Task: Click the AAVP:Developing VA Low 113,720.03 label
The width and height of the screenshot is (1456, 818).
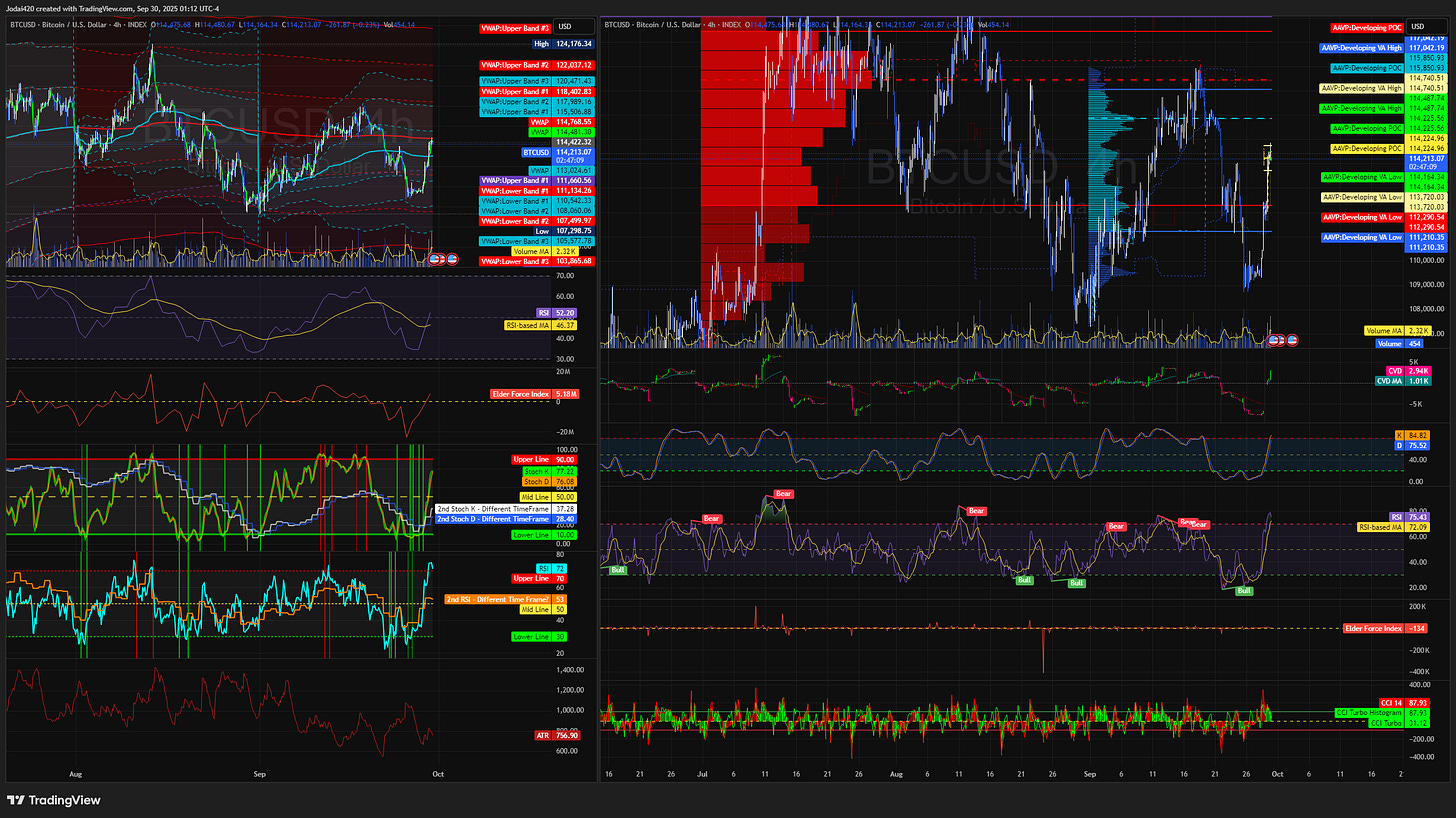Action: pyautogui.click(x=1383, y=197)
